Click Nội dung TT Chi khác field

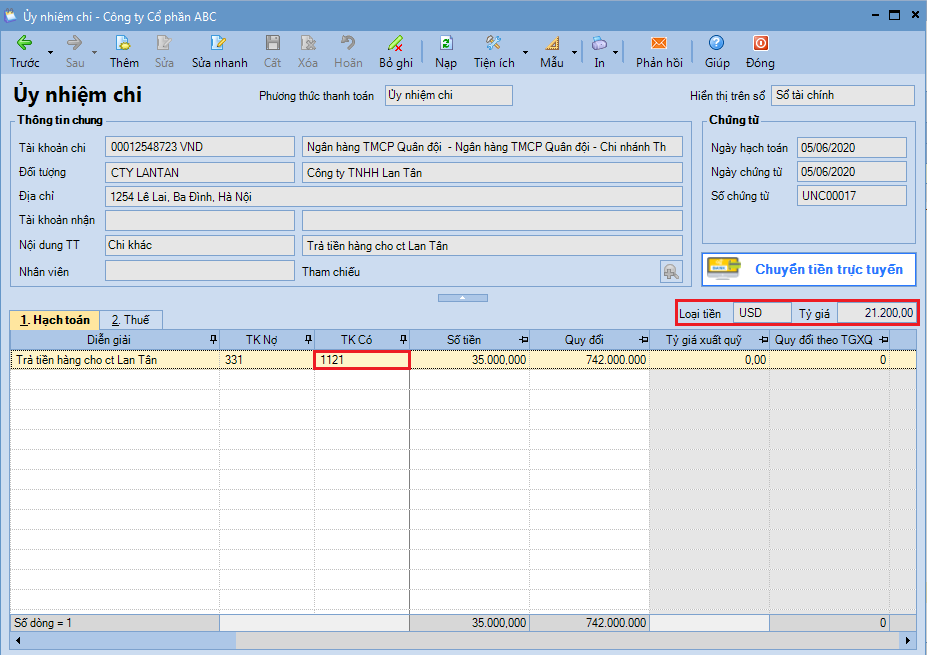click(x=200, y=245)
